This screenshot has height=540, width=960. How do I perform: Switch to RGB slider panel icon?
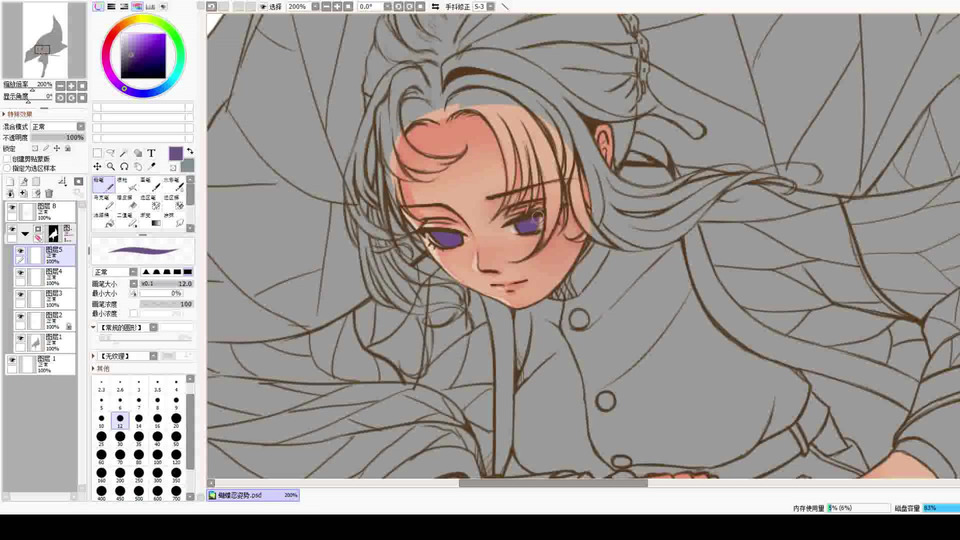click(x=111, y=7)
